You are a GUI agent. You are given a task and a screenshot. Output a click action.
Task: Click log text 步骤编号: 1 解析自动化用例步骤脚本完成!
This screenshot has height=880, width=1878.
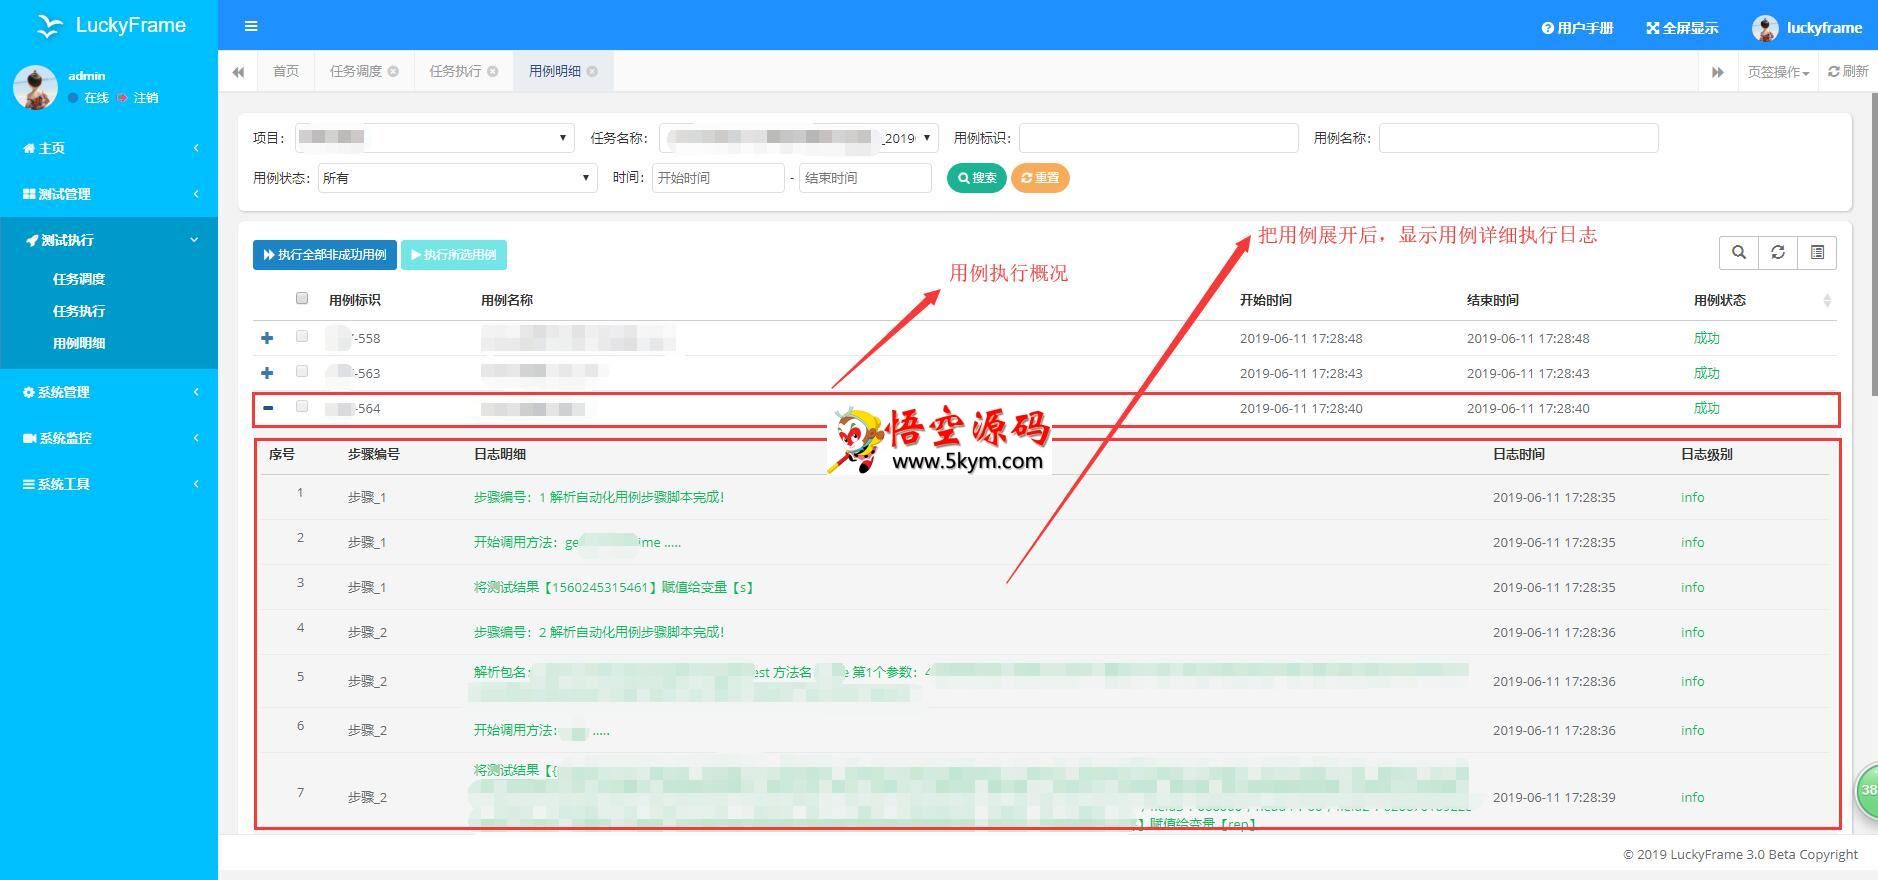coord(599,497)
